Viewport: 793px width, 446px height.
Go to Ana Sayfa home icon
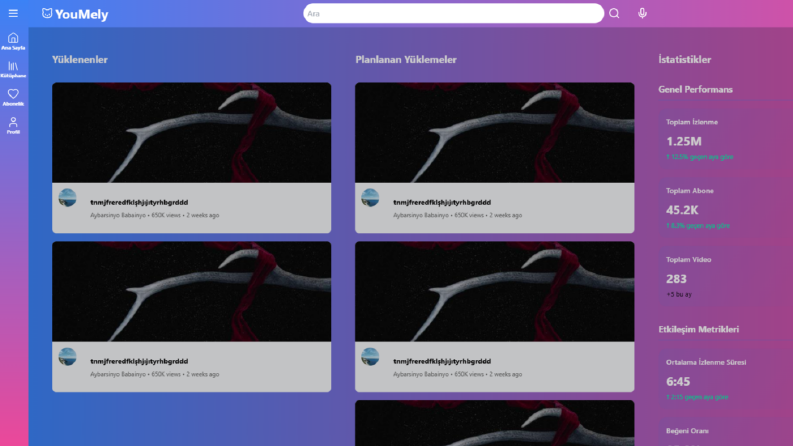[x=13, y=41]
